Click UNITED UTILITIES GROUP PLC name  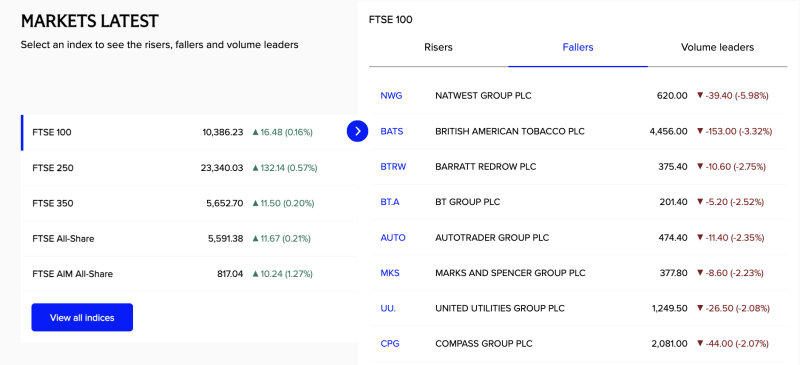tap(500, 308)
